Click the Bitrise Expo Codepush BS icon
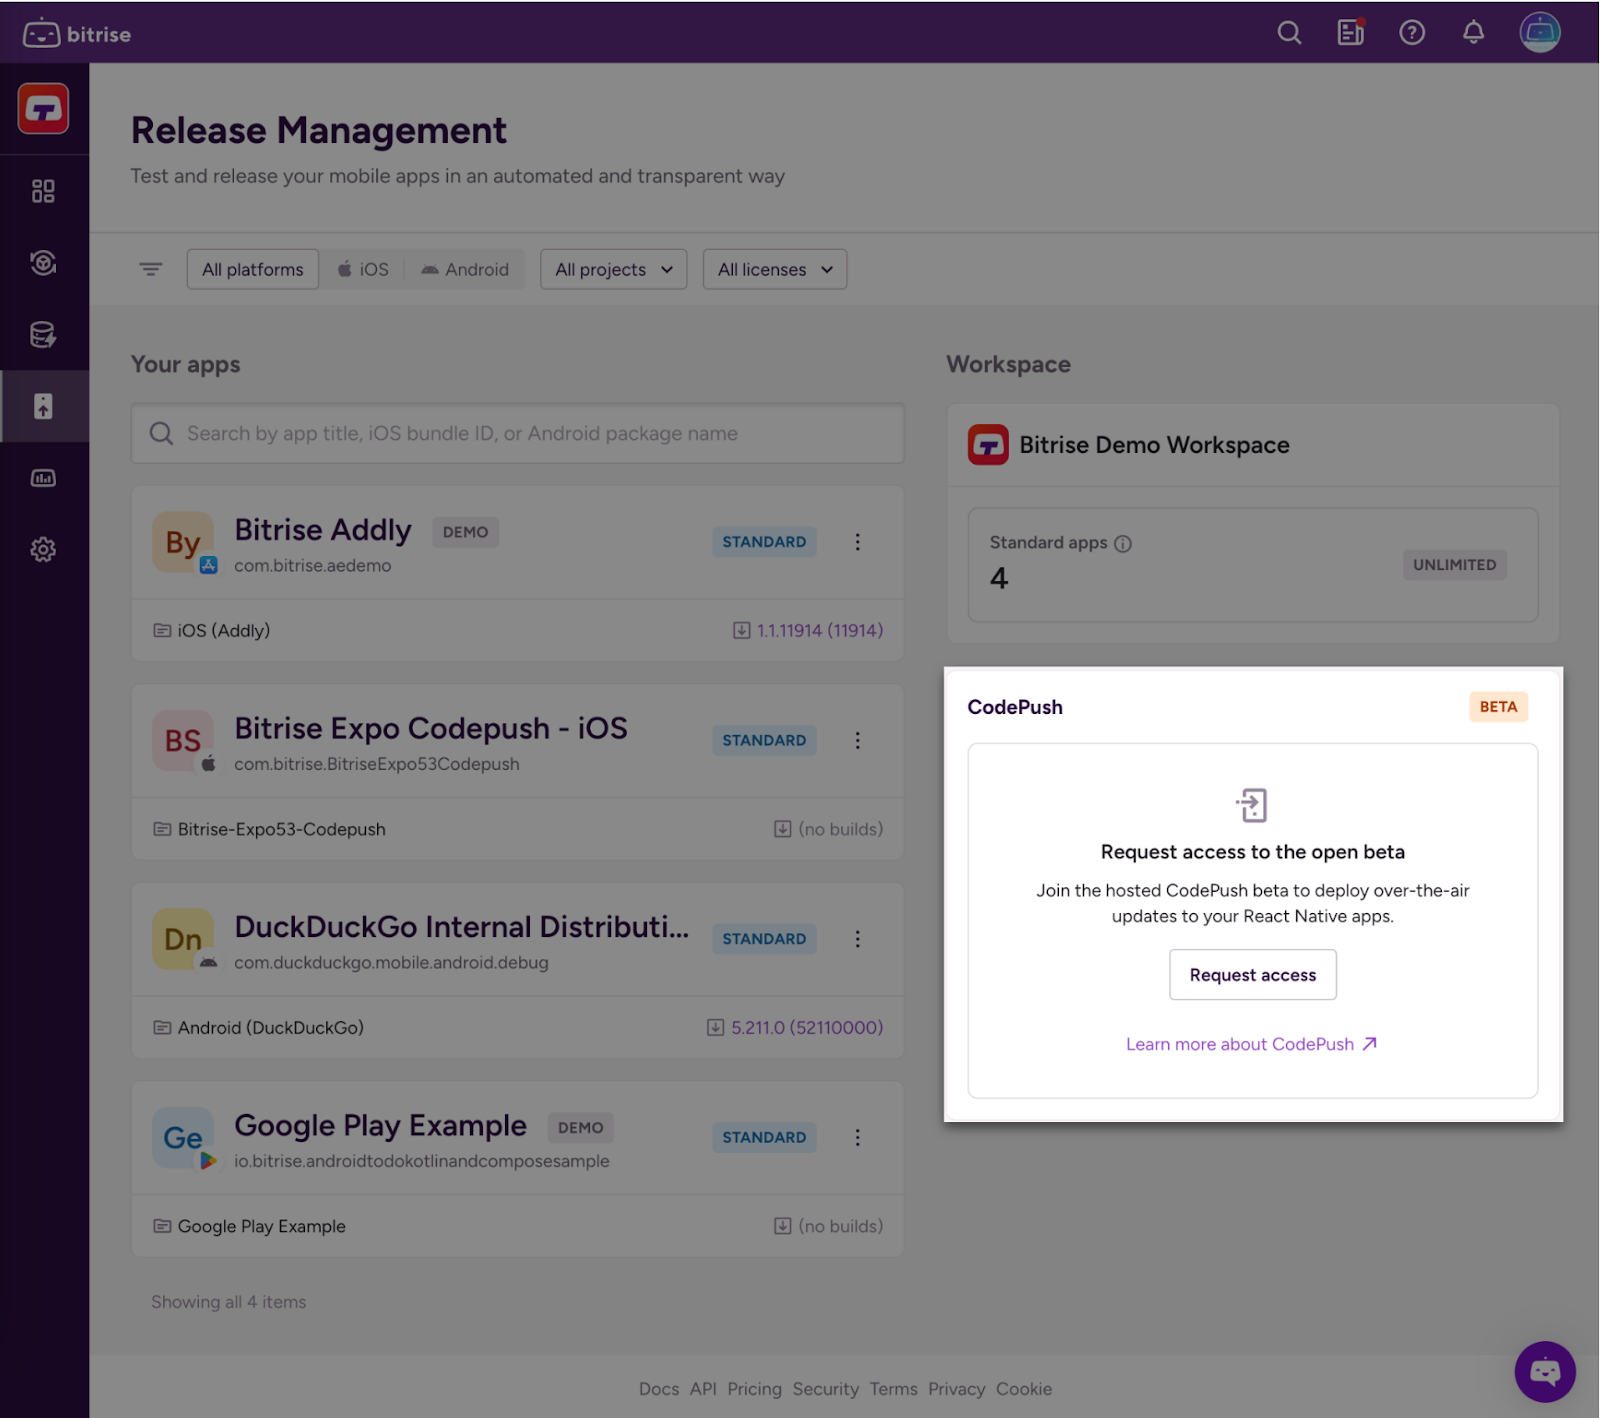The height and width of the screenshot is (1418, 1600). [183, 741]
